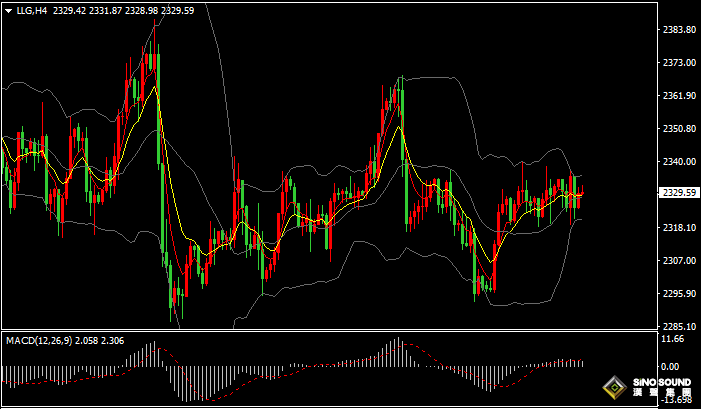Viewport: 701px width, 409px height.
Task: Click the Sino Sound diamond logo icon
Action: (x=613, y=387)
